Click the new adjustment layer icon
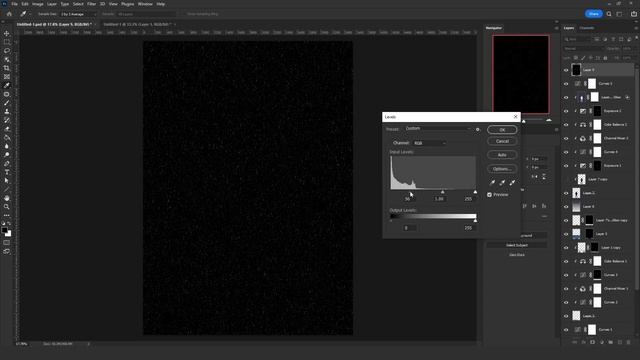 pos(602,342)
